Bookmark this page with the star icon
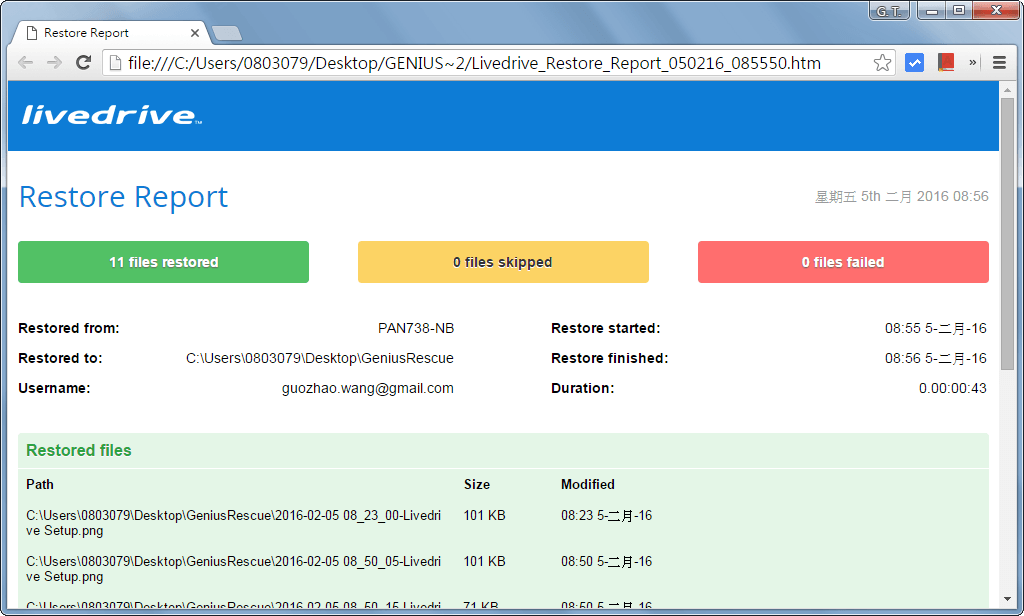 click(x=882, y=63)
